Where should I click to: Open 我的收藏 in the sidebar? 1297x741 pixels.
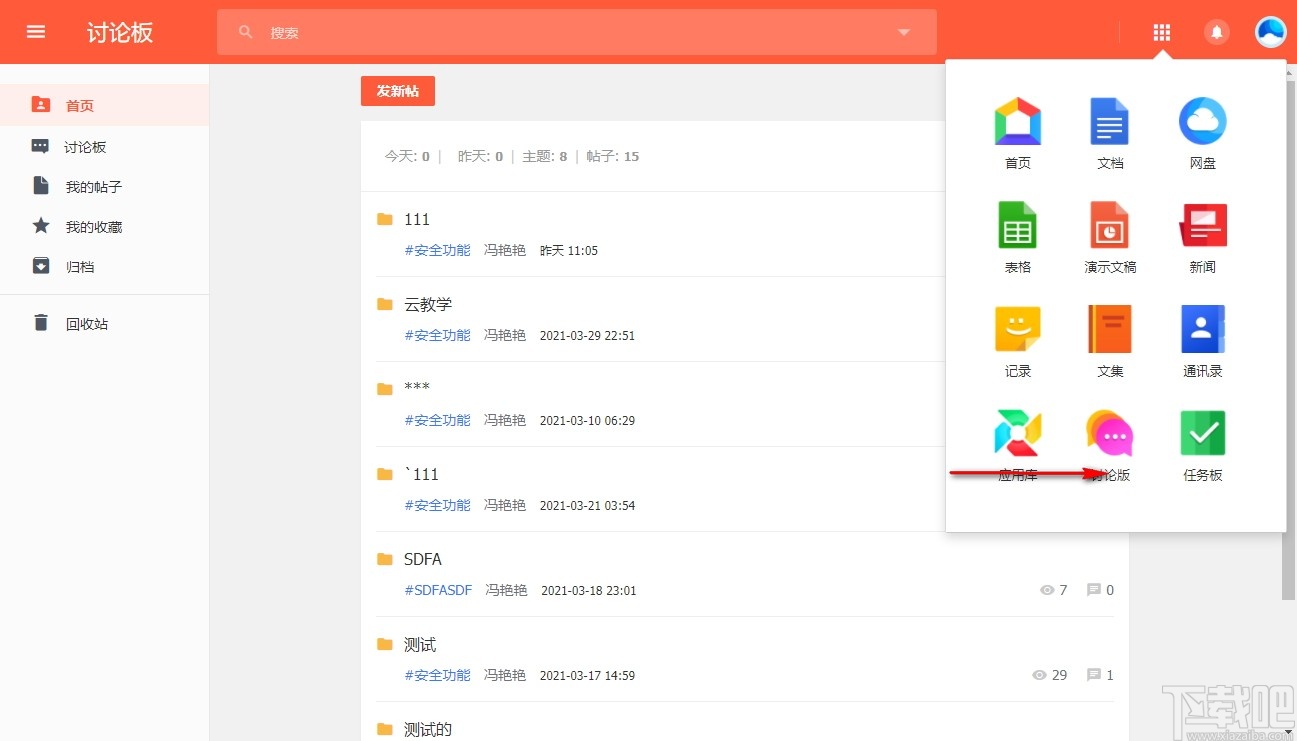click(104, 227)
